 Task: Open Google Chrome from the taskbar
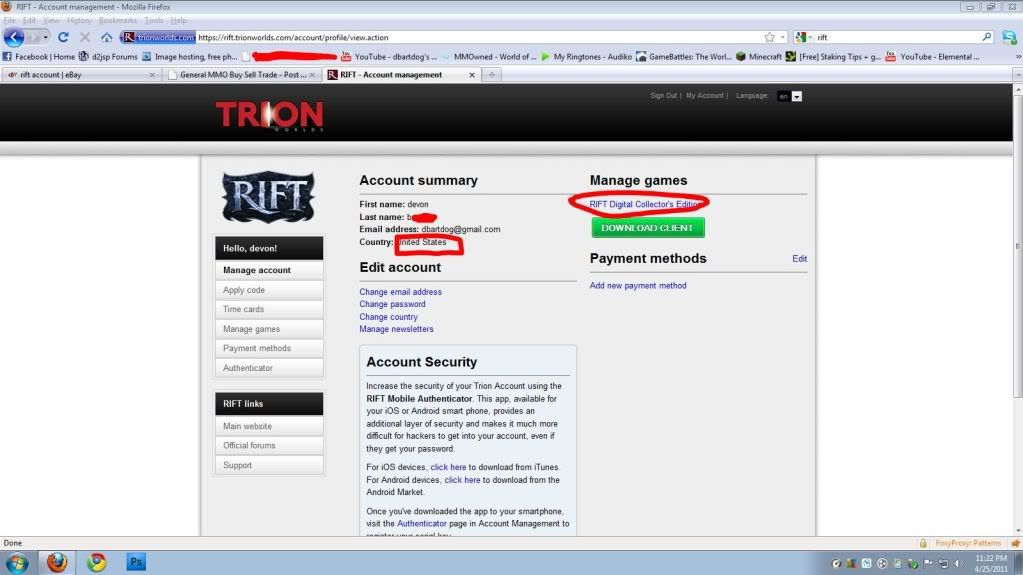[x=97, y=562]
